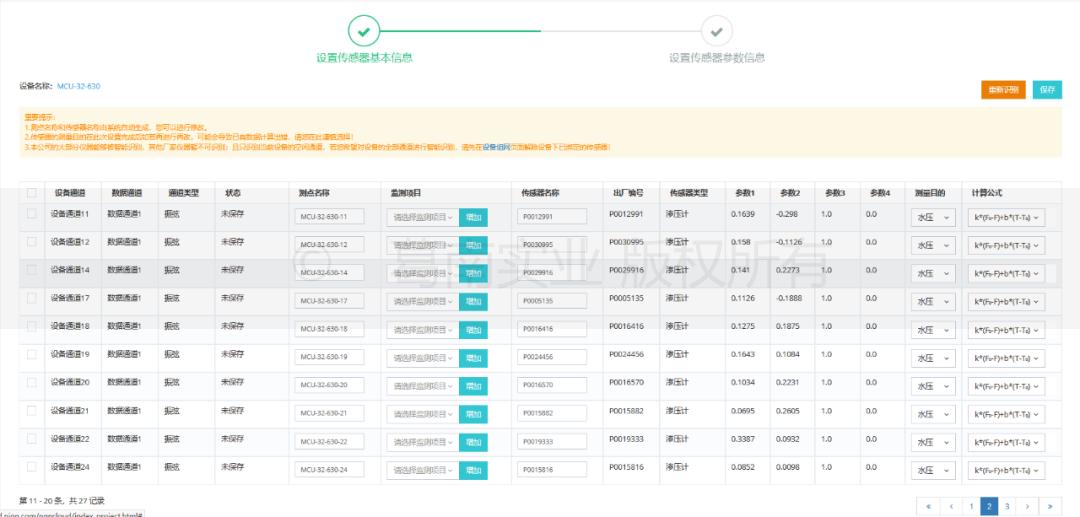Viewport: 1080px width, 517px height.
Task: Click the 测点名称 field MCU-32-630-11
Action: pos(329,217)
